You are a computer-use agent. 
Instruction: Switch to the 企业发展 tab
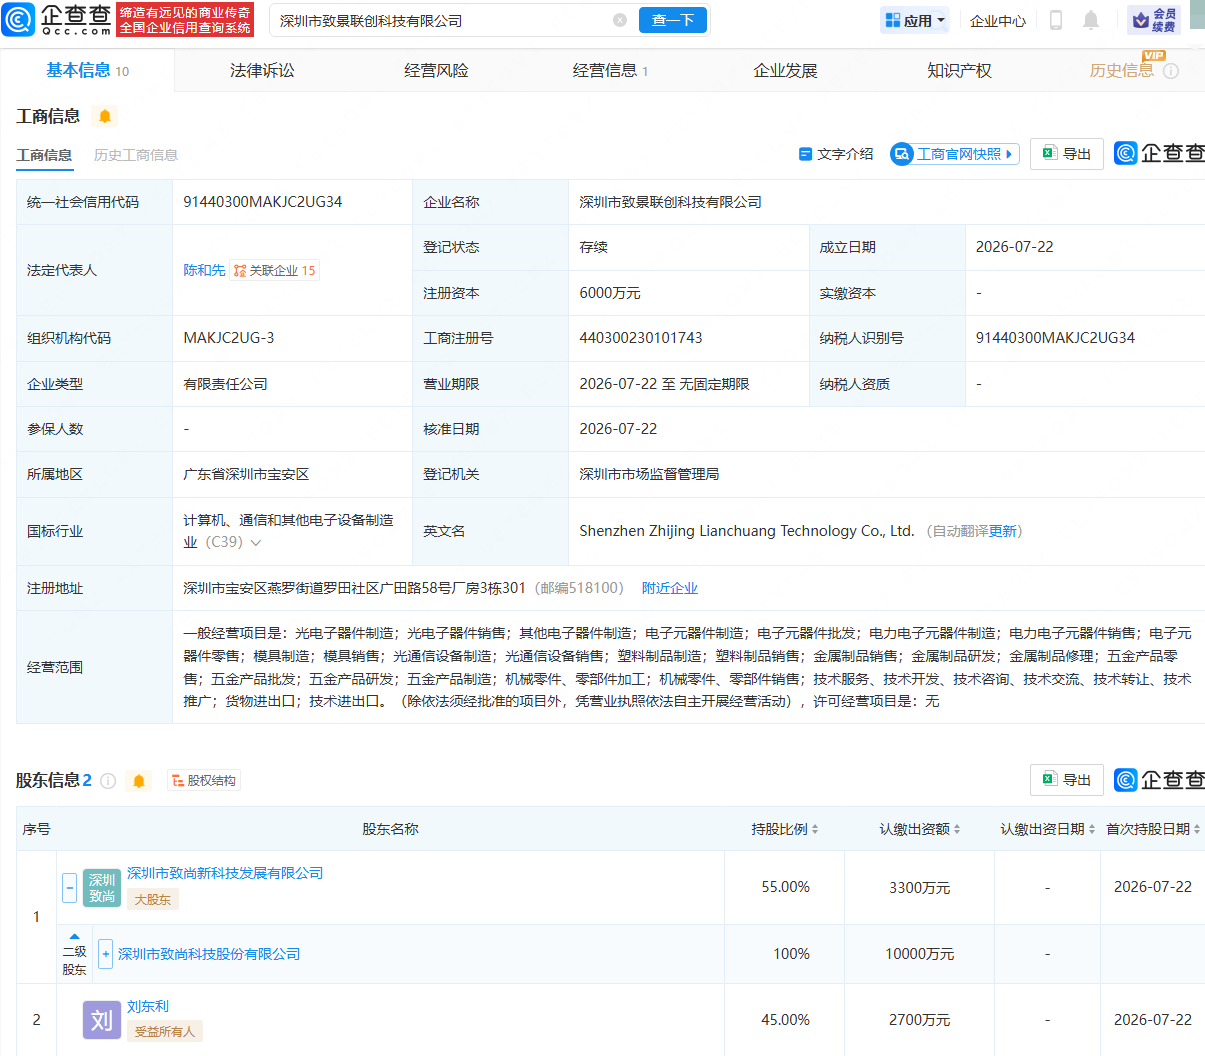785,70
